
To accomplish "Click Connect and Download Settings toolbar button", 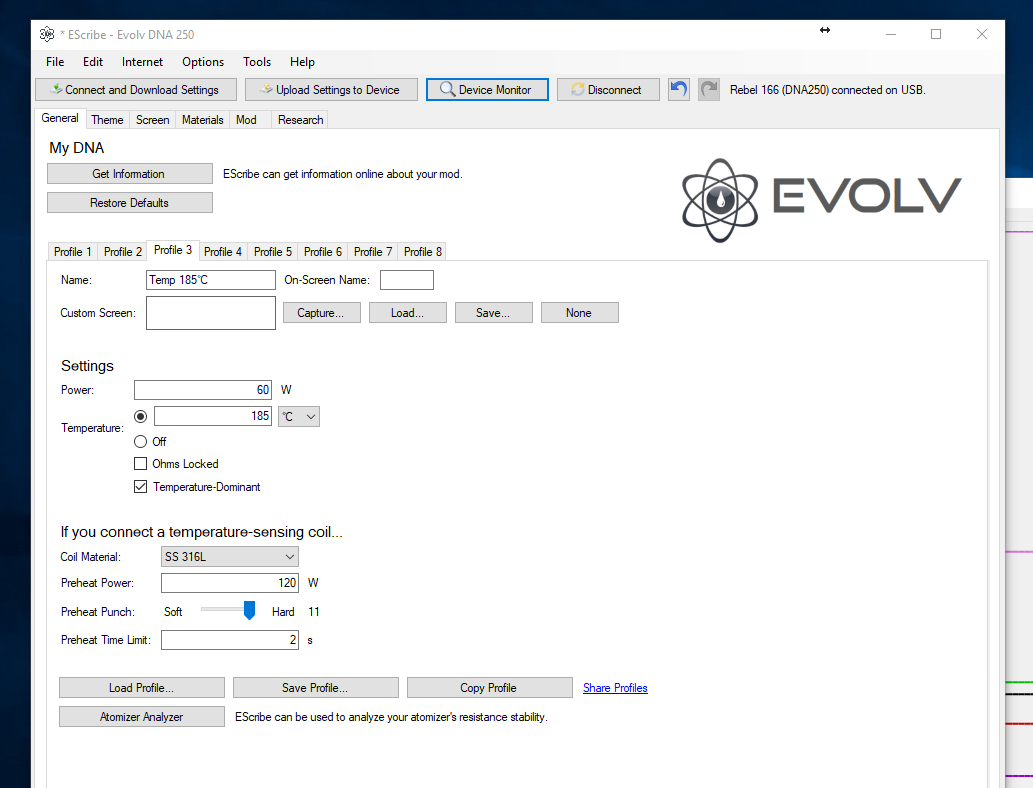I will coord(136,90).
